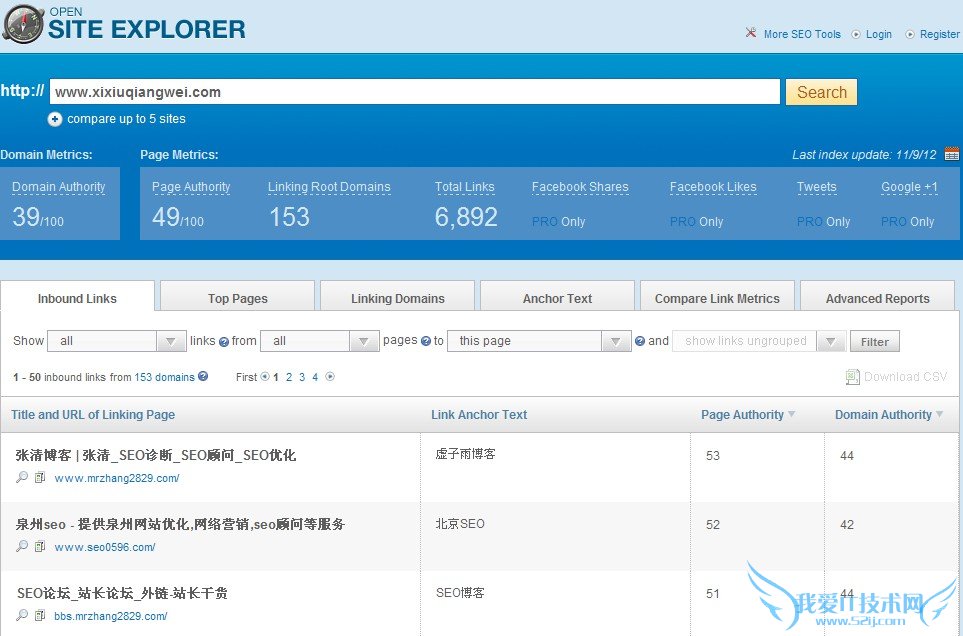Open the from 'all' pages dropdown
Viewport: 963px width, 636px height.
pos(321,341)
